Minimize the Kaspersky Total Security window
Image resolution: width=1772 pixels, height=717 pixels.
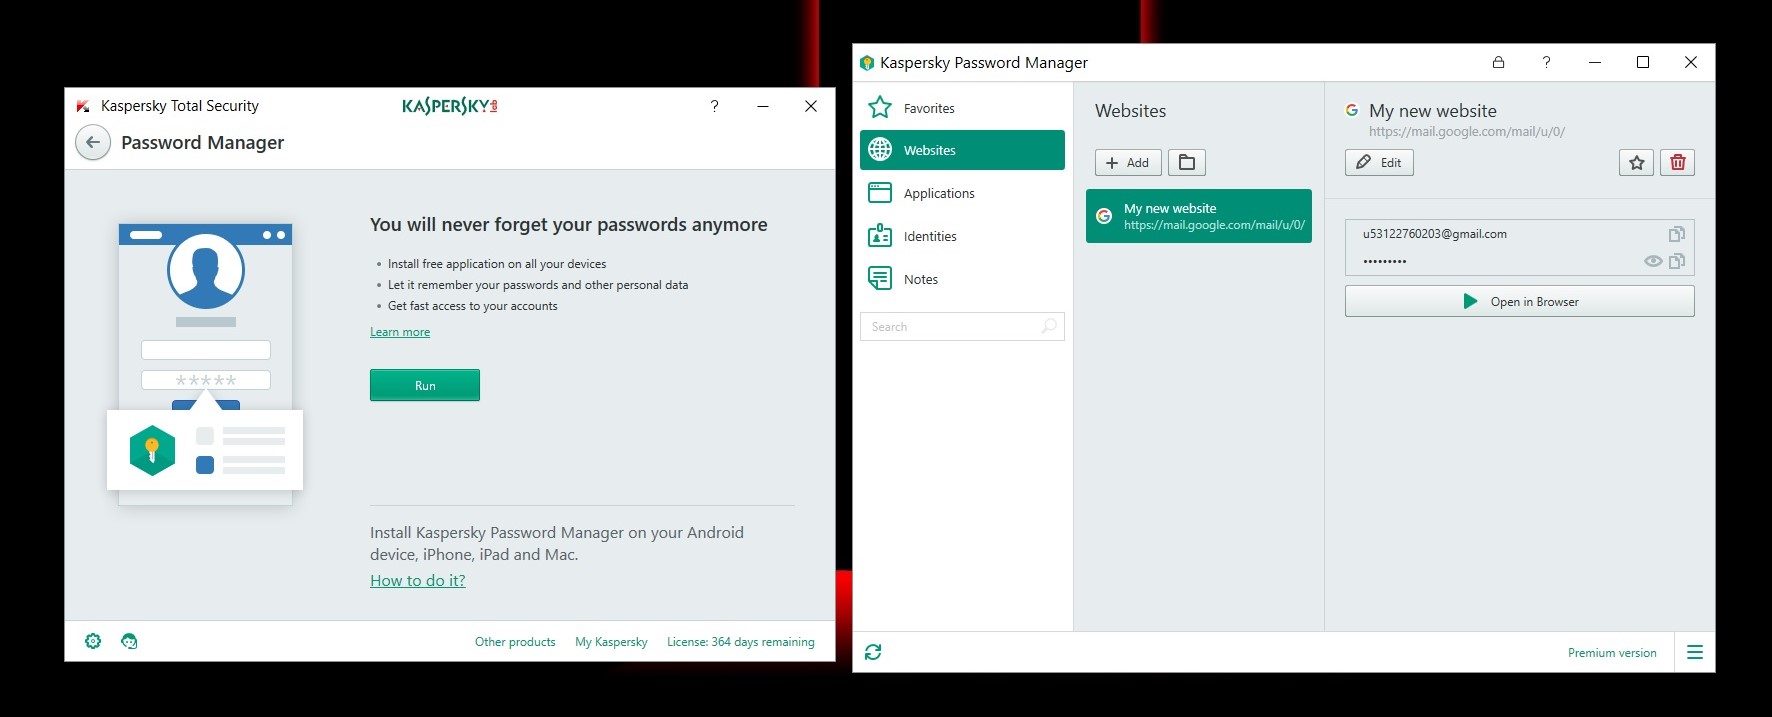click(763, 106)
